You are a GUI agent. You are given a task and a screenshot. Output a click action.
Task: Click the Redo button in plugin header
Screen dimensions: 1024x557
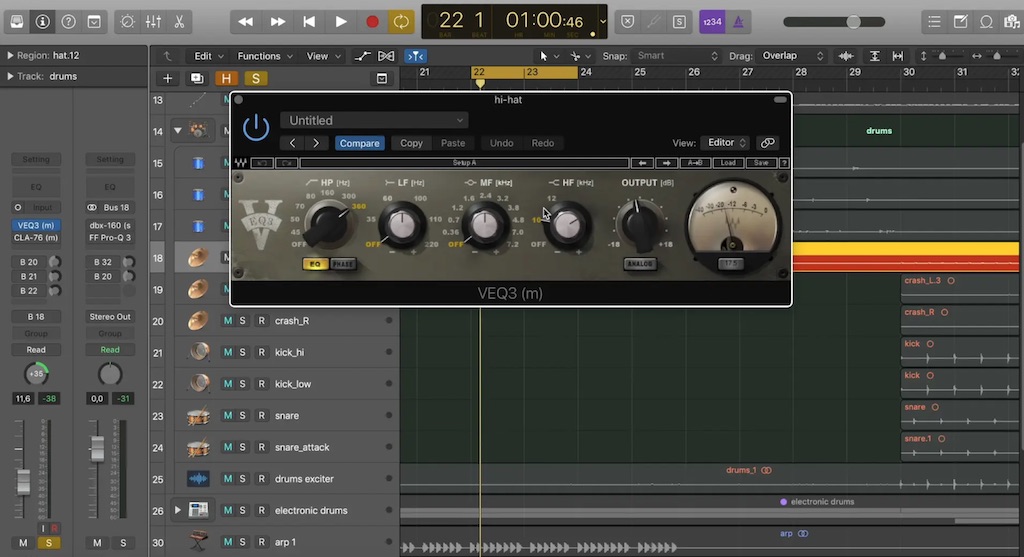point(542,143)
